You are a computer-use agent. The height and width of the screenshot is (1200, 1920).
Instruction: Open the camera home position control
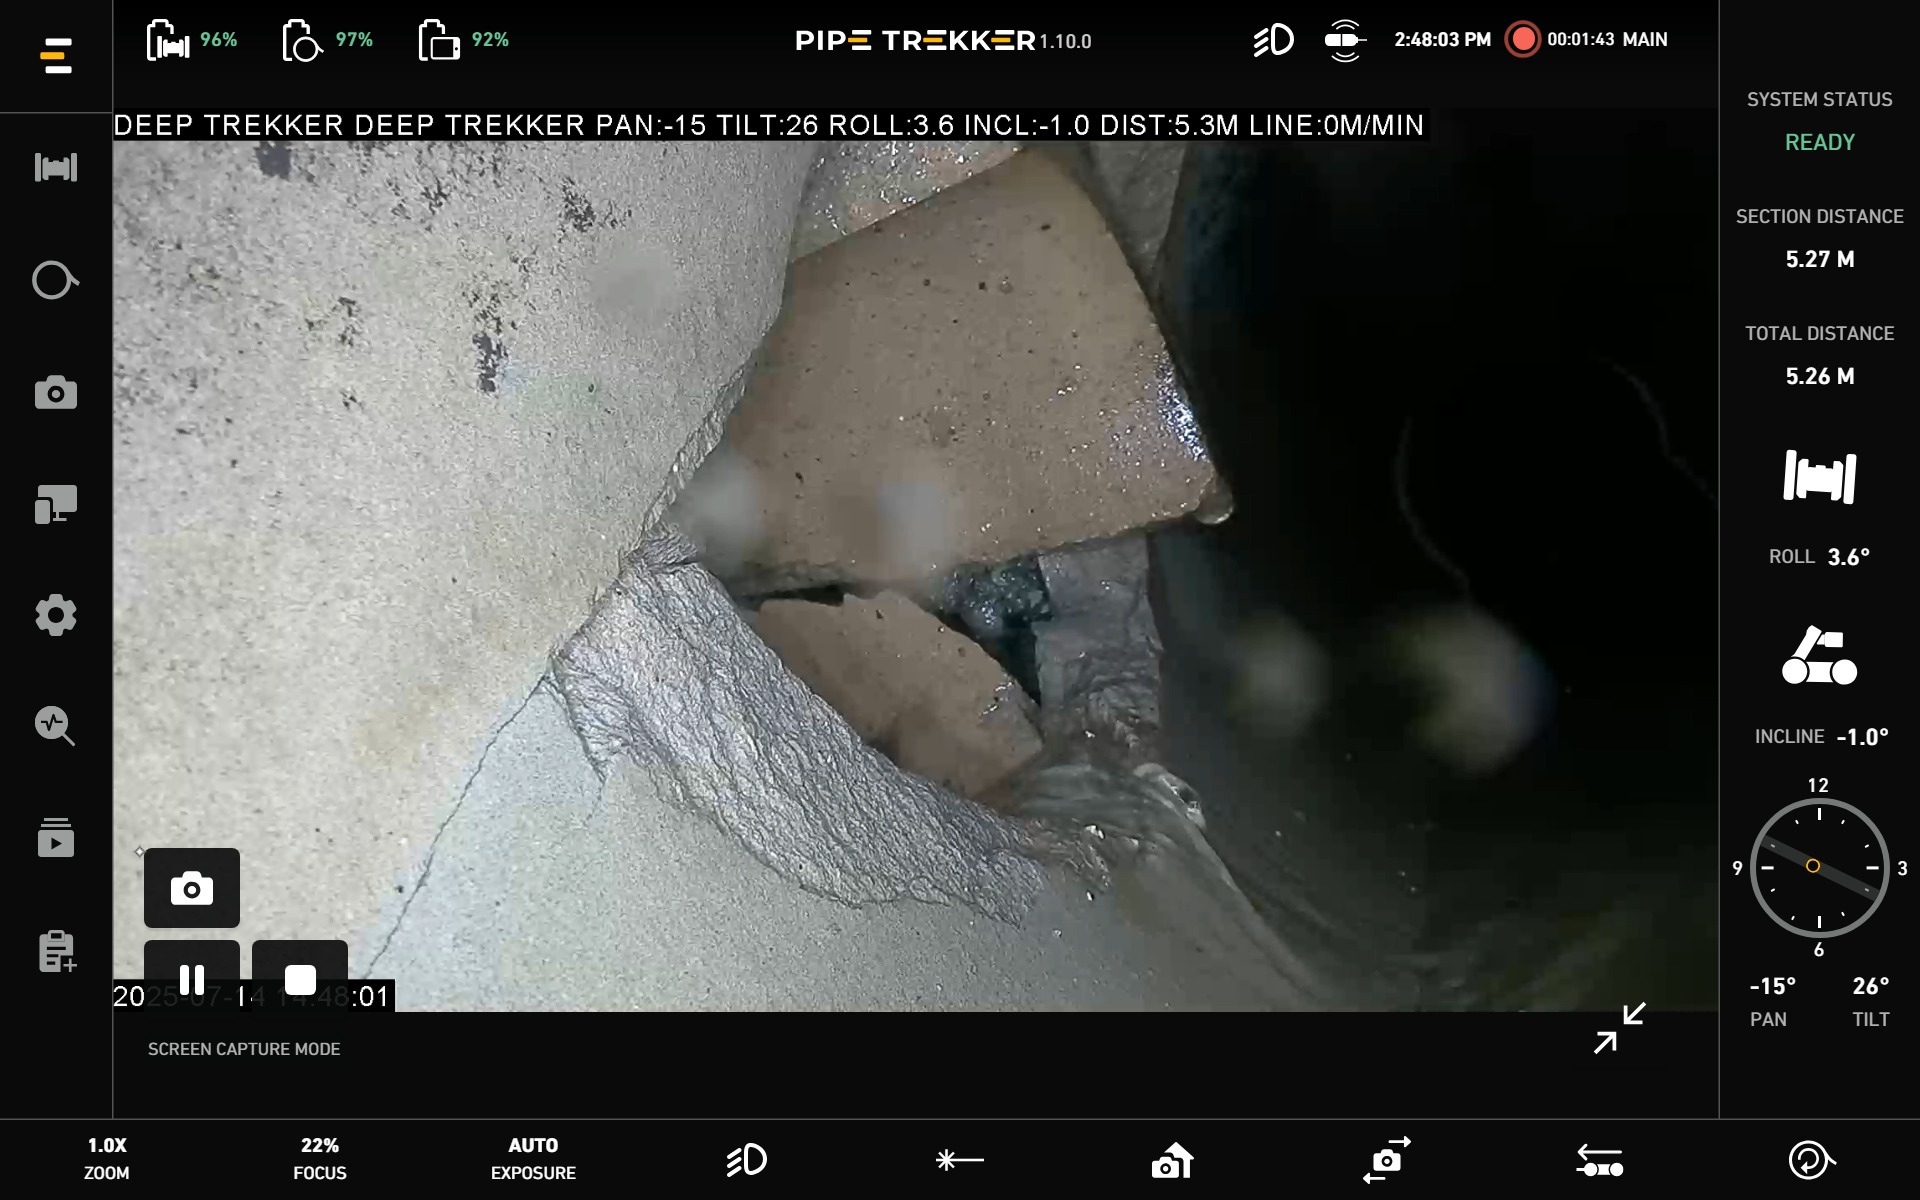coord(1171,1160)
